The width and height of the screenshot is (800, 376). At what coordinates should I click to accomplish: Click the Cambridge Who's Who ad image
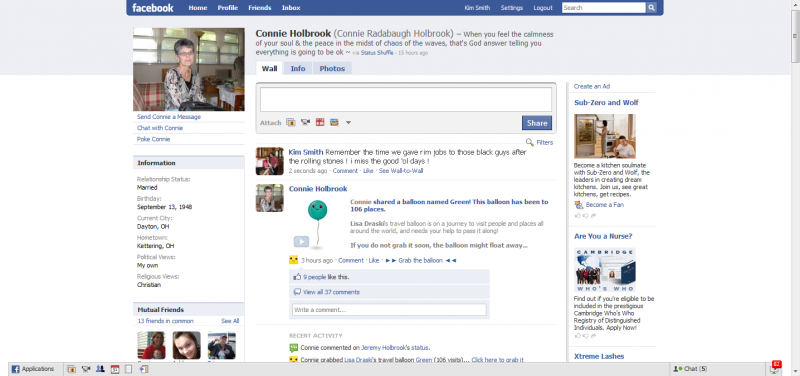coord(605,270)
